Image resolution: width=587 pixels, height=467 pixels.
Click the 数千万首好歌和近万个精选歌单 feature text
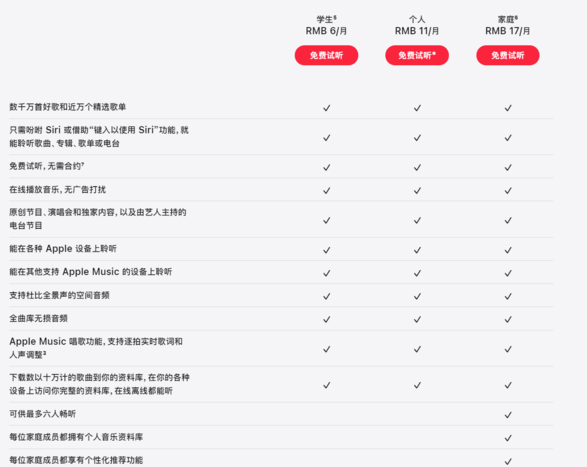(x=67, y=107)
